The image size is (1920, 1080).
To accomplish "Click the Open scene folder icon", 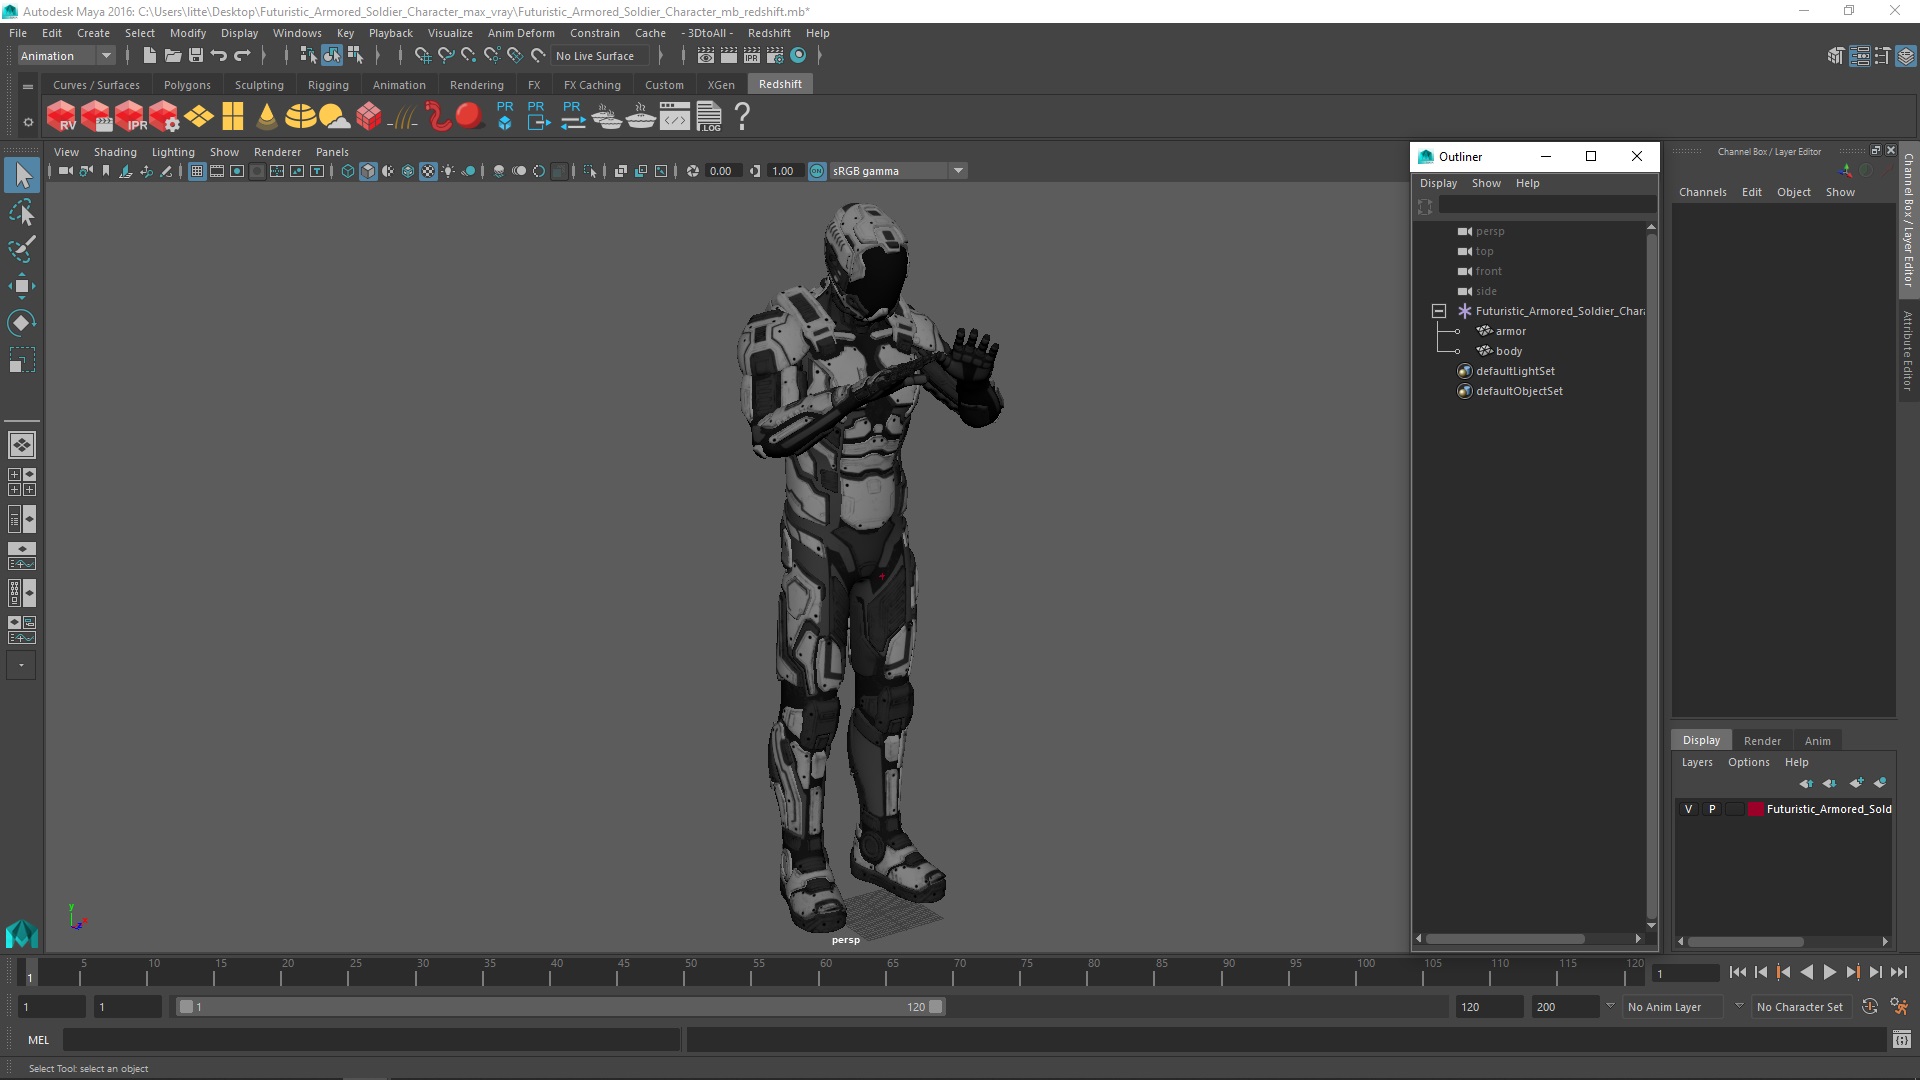I will (x=172, y=56).
